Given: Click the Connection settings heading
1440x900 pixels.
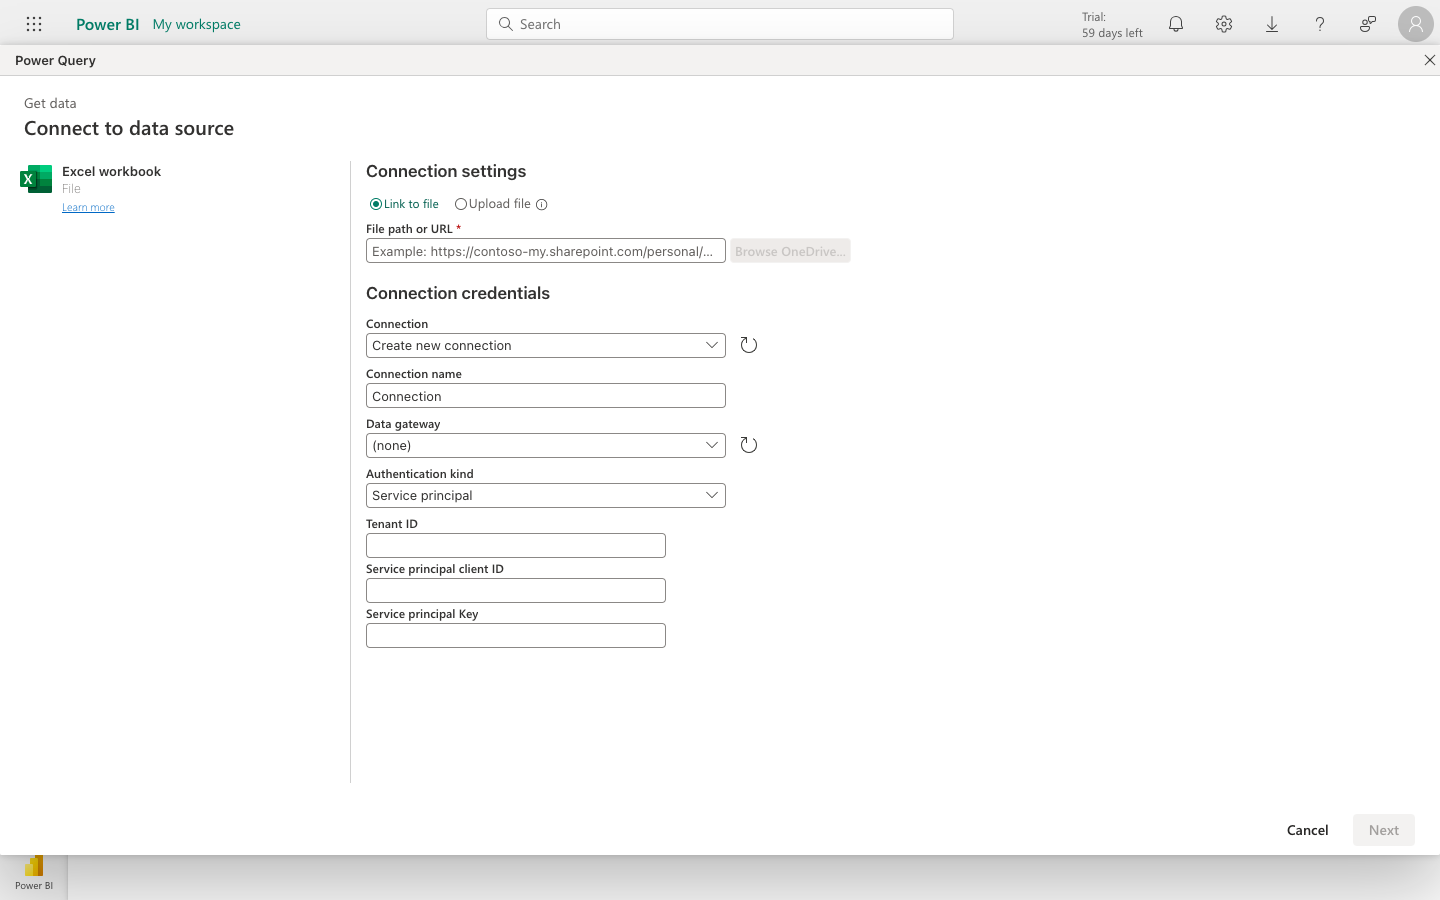Looking at the screenshot, I should [446, 171].
